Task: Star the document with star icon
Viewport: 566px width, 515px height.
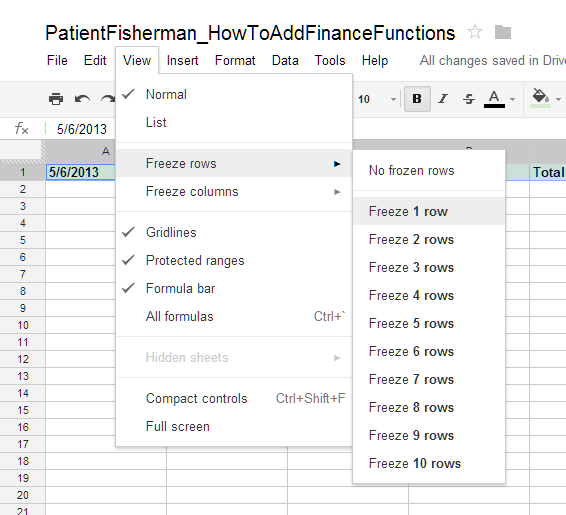Action: [475, 32]
